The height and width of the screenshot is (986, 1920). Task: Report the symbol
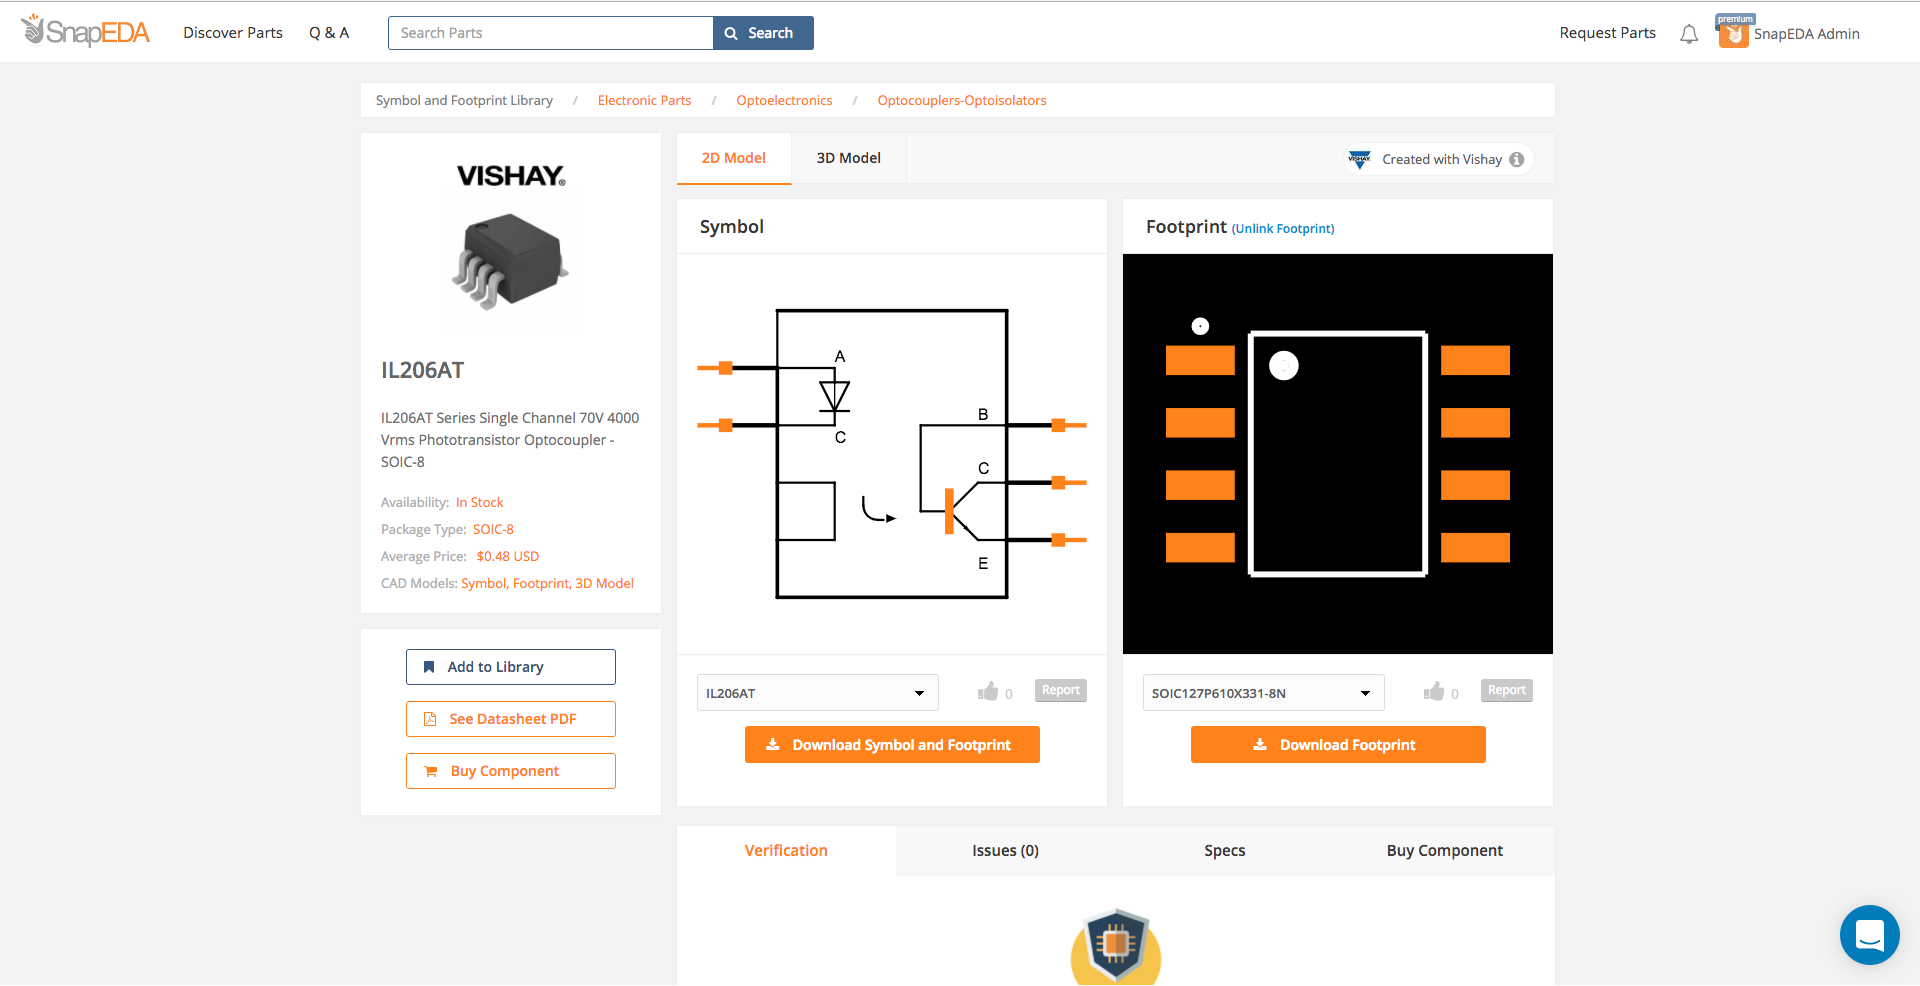tap(1061, 690)
